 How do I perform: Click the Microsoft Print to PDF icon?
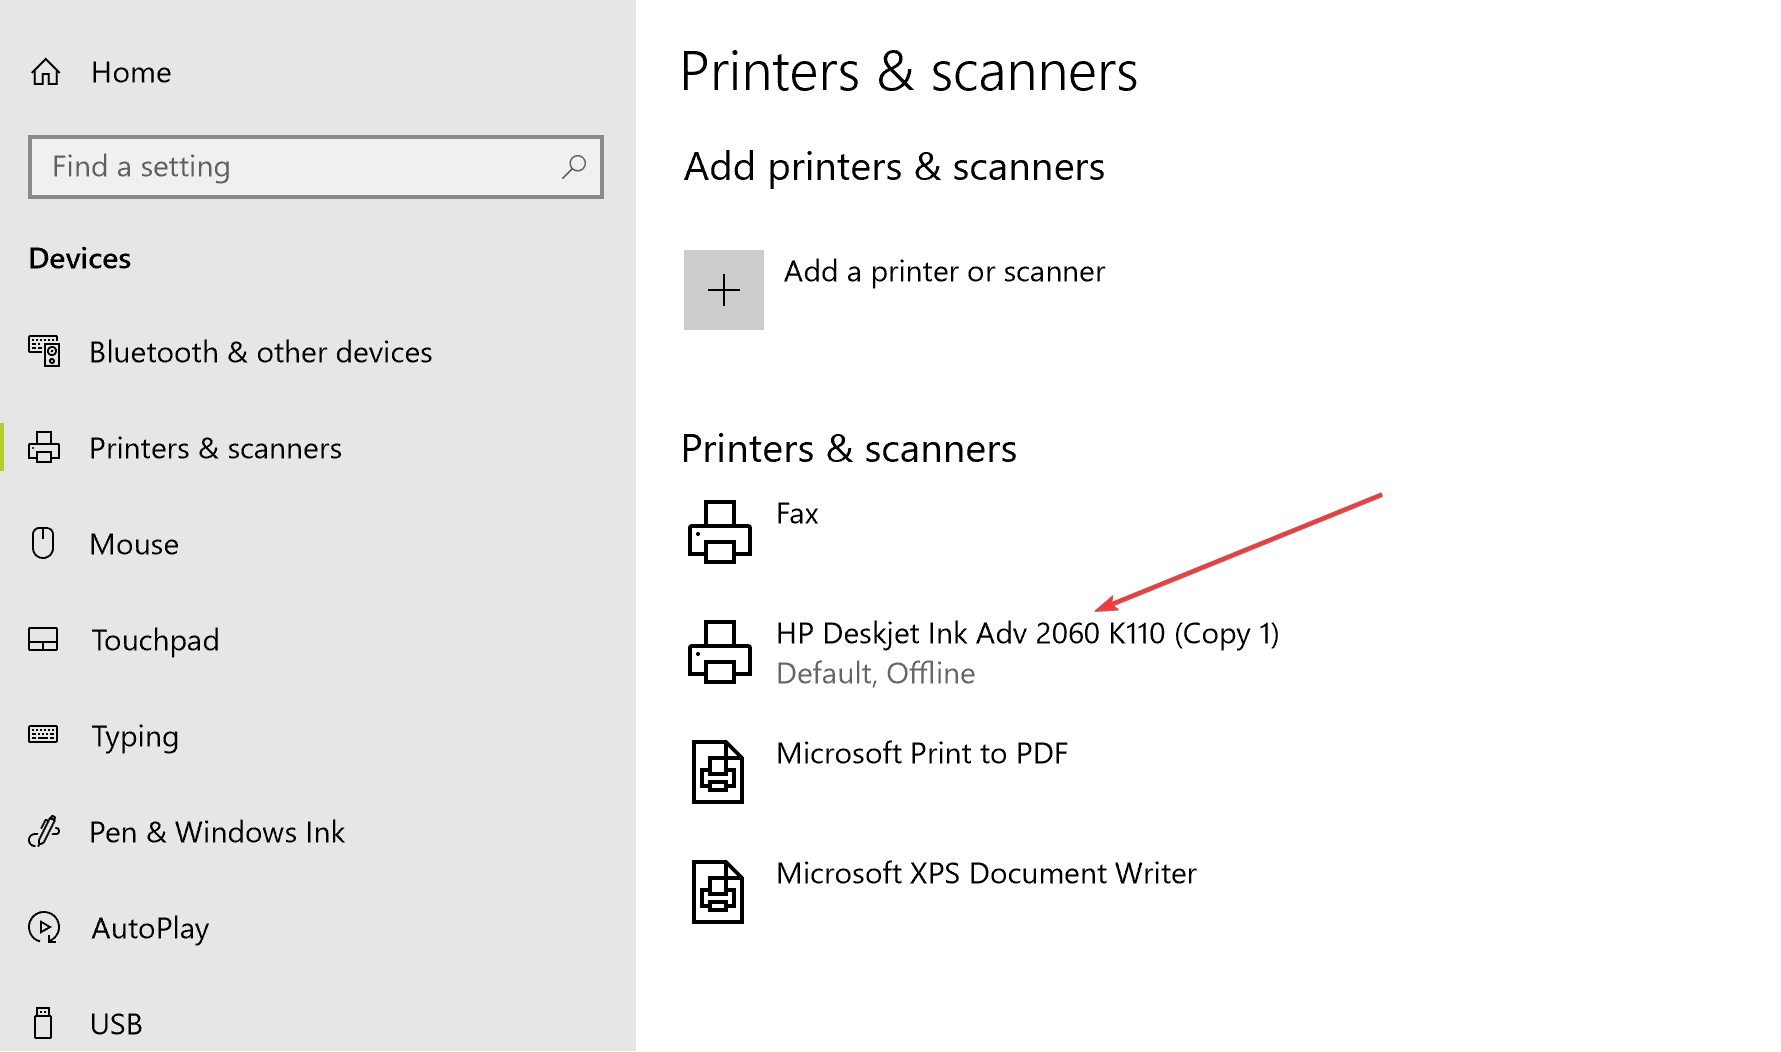tap(718, 772)
